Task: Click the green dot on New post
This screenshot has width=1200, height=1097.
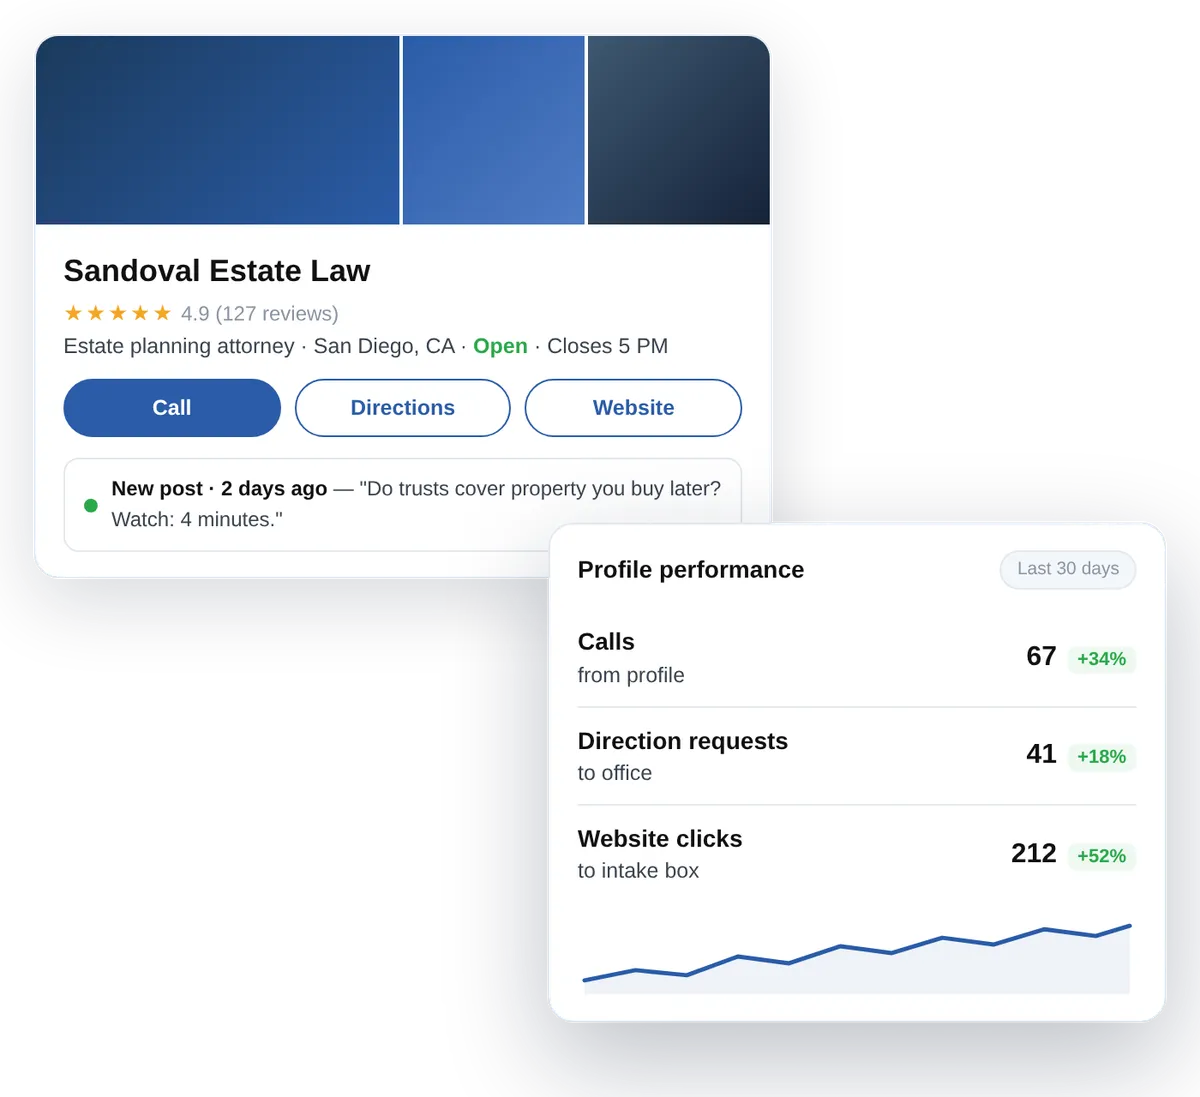Action: (x=91, y=505)
